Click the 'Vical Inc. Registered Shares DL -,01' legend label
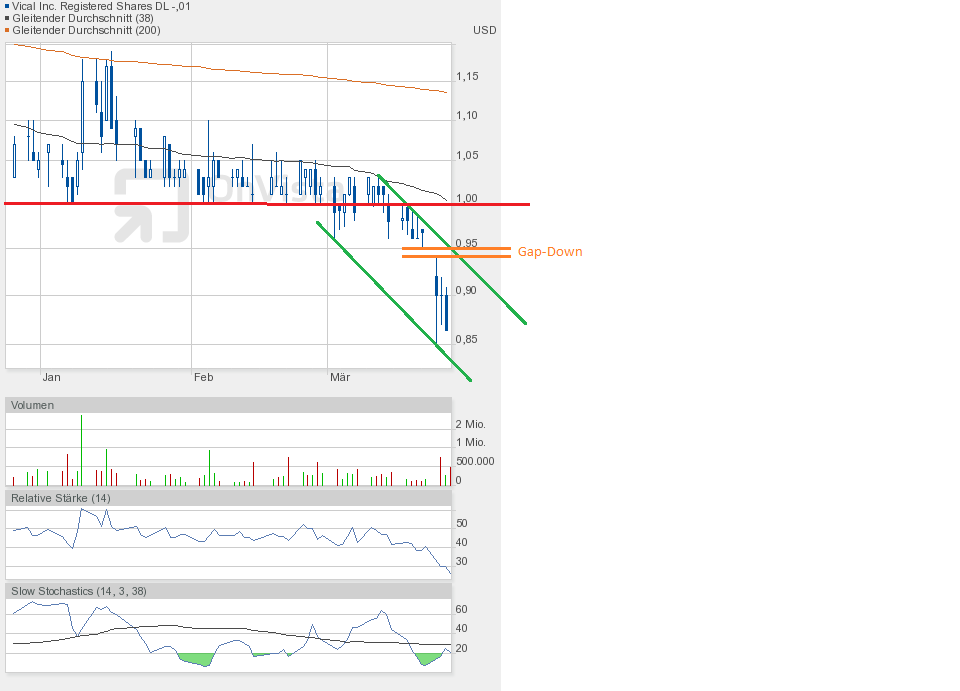960x691 pixels. click(x=102, y=6)
